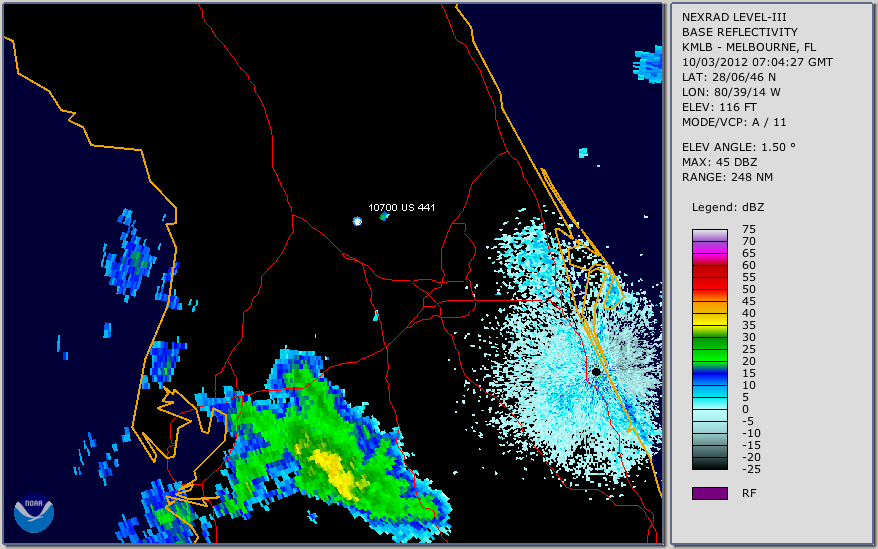Select the 'BASE REFLECTIVITY' text
Viewport: 878px width, 549px height.
point(740,32)
